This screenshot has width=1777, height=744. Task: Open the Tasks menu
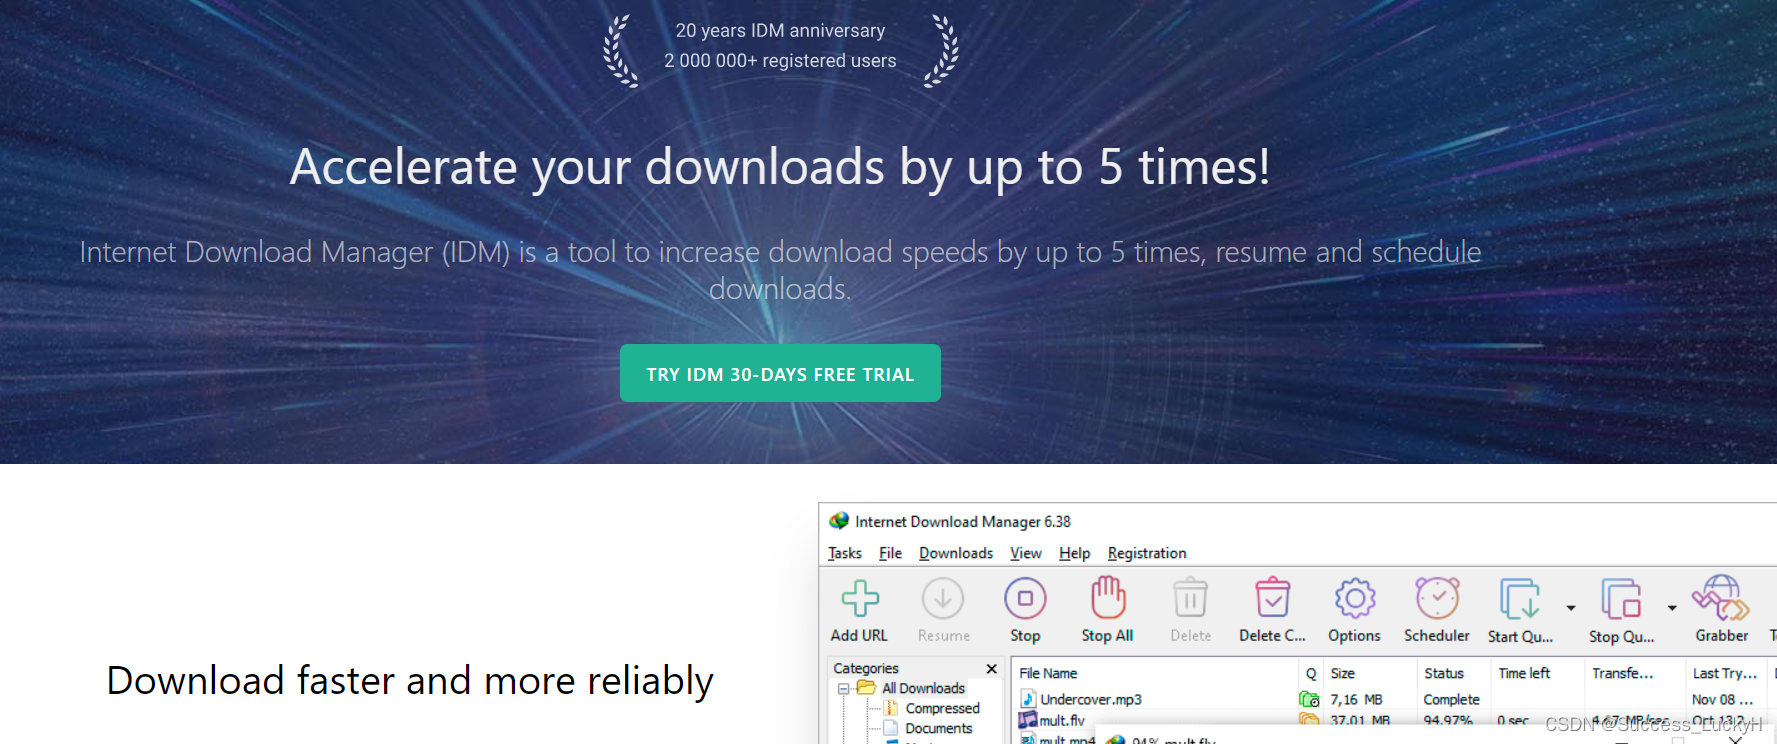tap(845, 553)
